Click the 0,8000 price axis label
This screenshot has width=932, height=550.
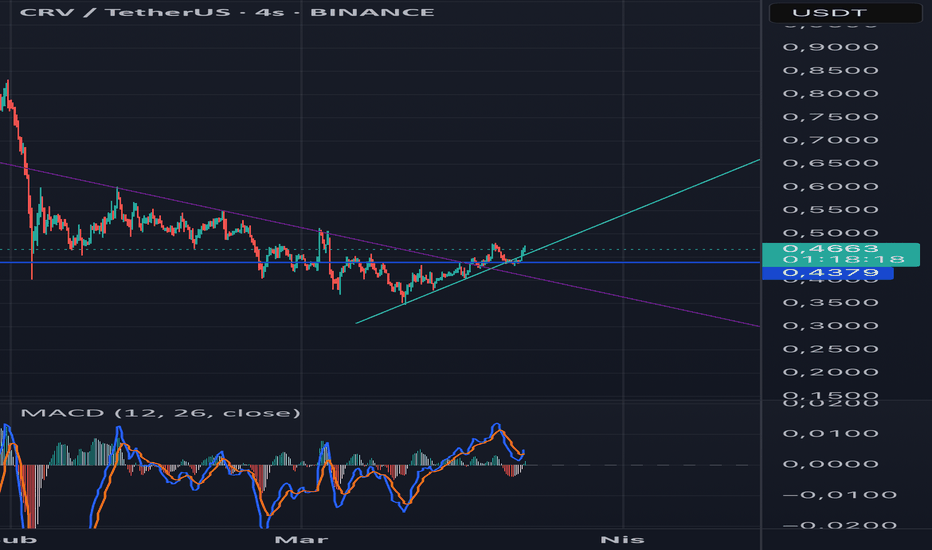tap(830, 93)
